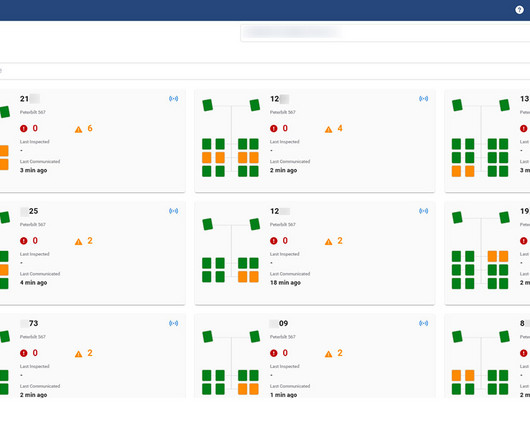Select left steer tire on vehicle 8 diagram
The image size is (530, 442).
(457, 337)
